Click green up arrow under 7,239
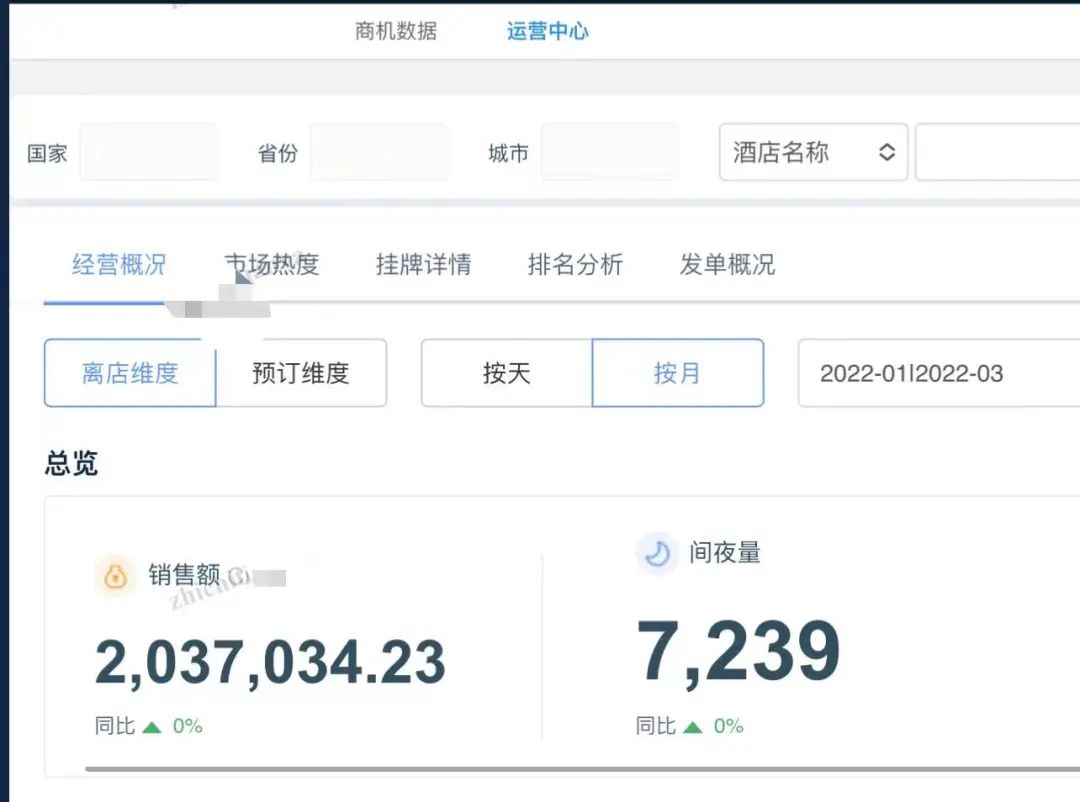The width and height of the screenshot is (1080, 802). click(693, 727)
